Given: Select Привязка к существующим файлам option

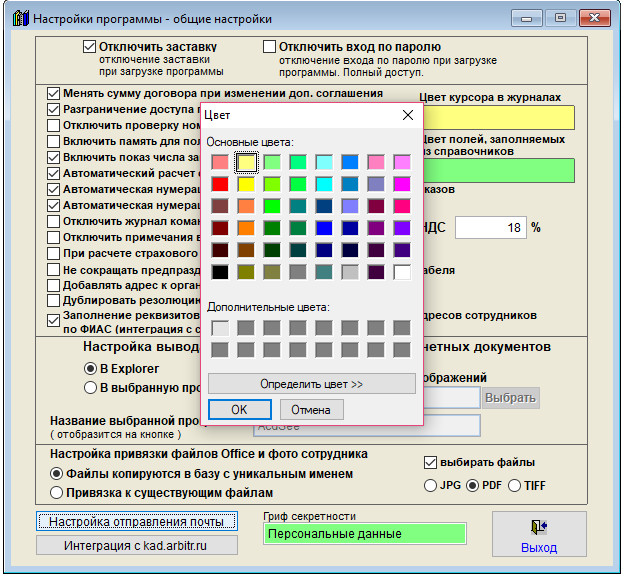Looking at the screenshot, I should click(56, 492).
